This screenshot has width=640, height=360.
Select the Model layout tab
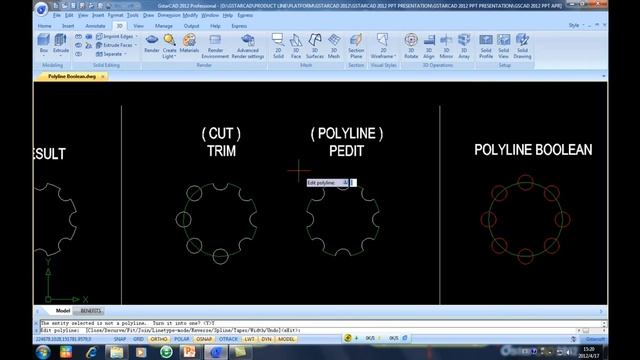coord(62,311)
